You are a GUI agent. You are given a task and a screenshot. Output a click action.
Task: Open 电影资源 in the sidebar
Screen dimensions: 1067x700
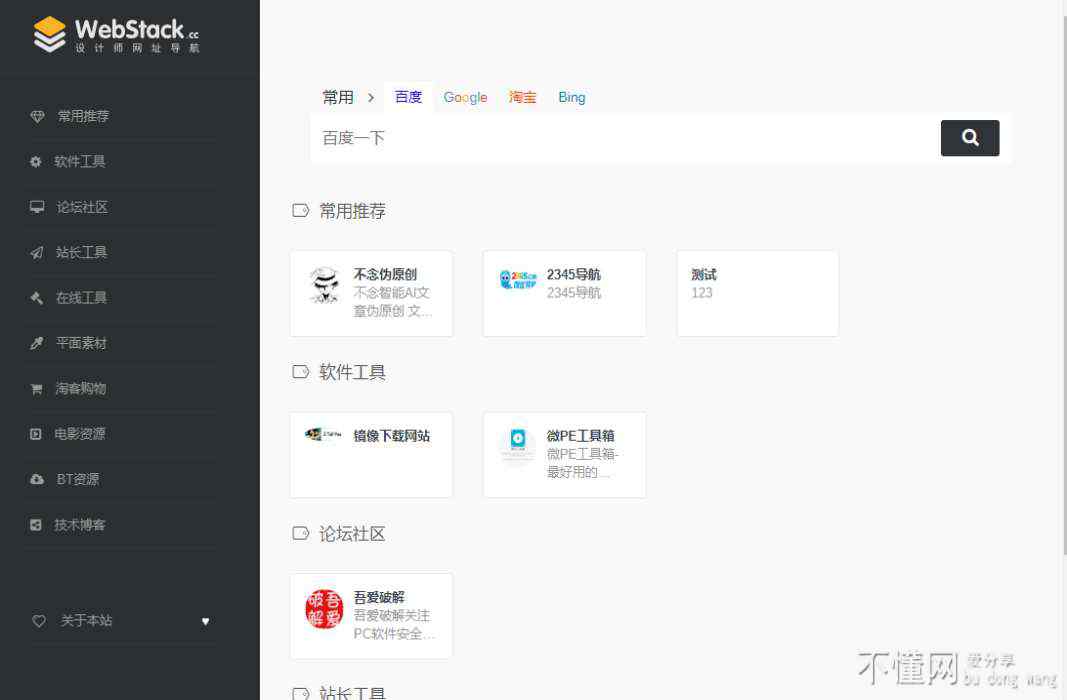point(80,434)
